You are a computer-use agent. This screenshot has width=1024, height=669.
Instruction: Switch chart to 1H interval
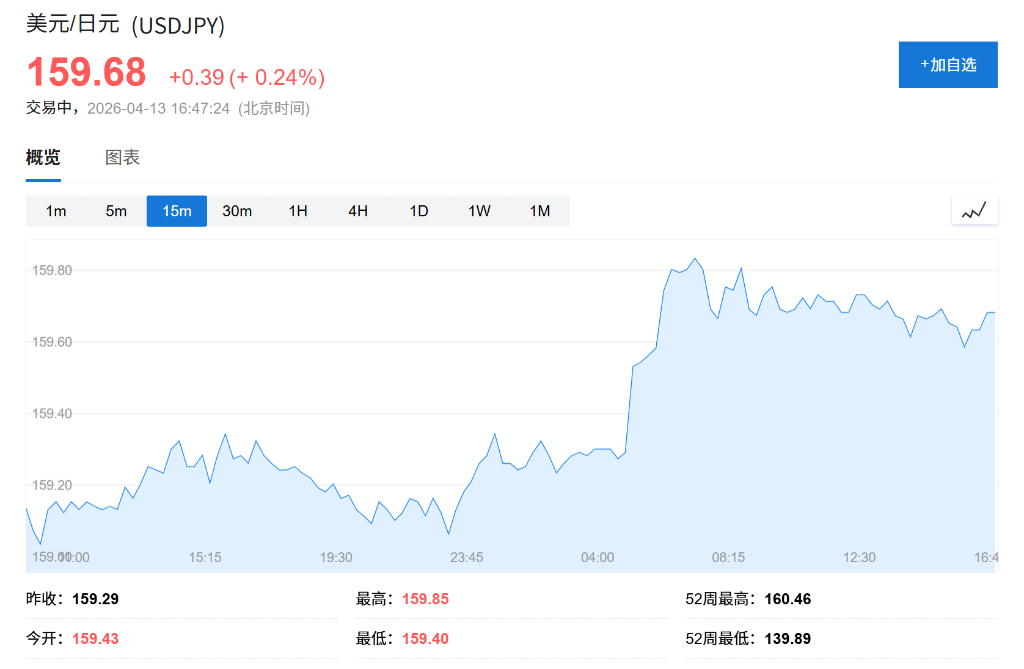[x=297, y=211]
